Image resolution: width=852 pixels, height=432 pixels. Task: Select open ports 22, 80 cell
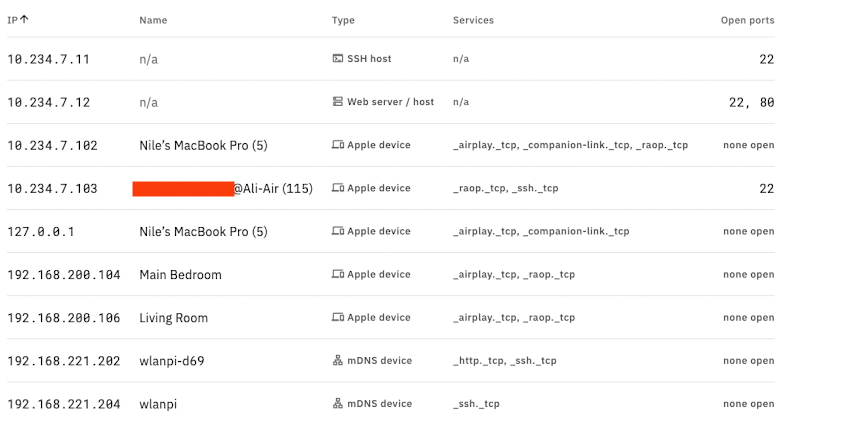pyautogui.click(x=751, y=102)
